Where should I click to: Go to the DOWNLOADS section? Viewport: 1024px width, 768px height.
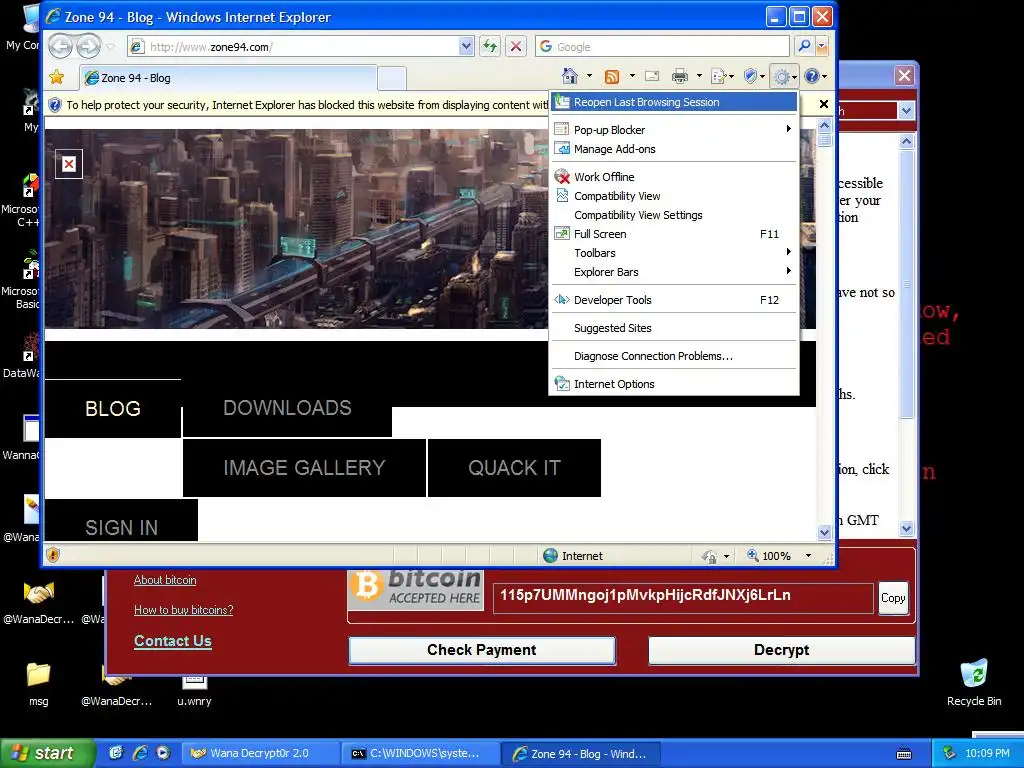pos(287,408)
